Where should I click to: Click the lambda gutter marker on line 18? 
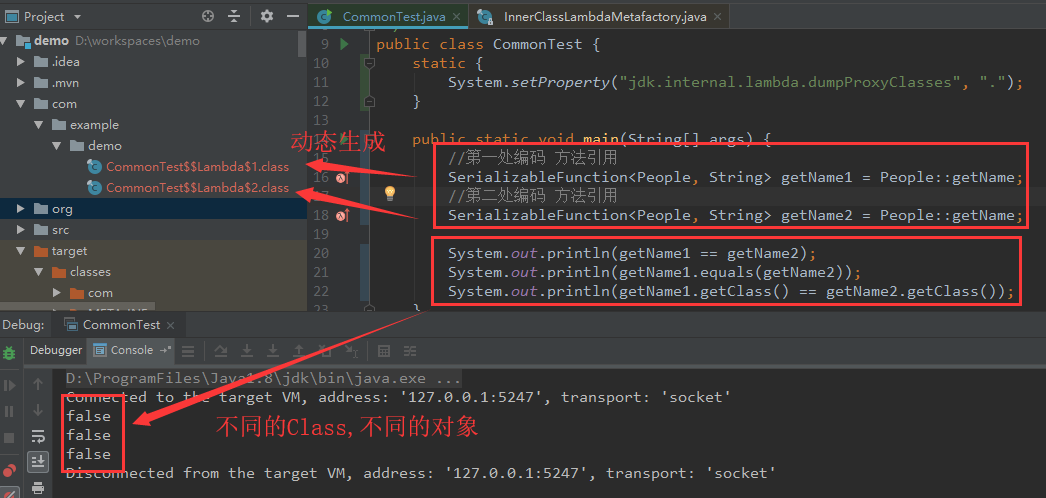click(x=343, y=215)
